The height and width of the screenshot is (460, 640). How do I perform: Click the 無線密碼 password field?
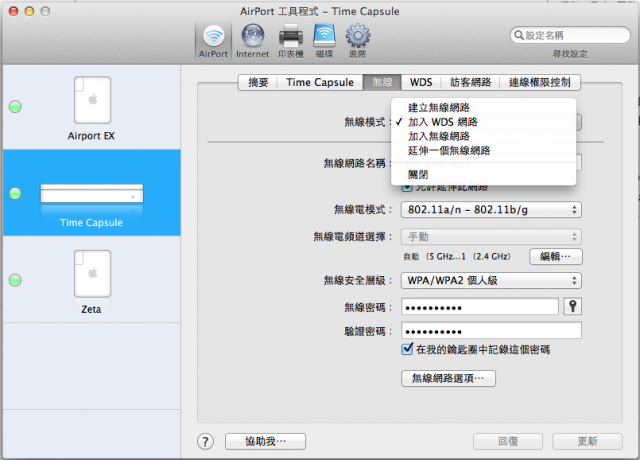coord(480,307)
